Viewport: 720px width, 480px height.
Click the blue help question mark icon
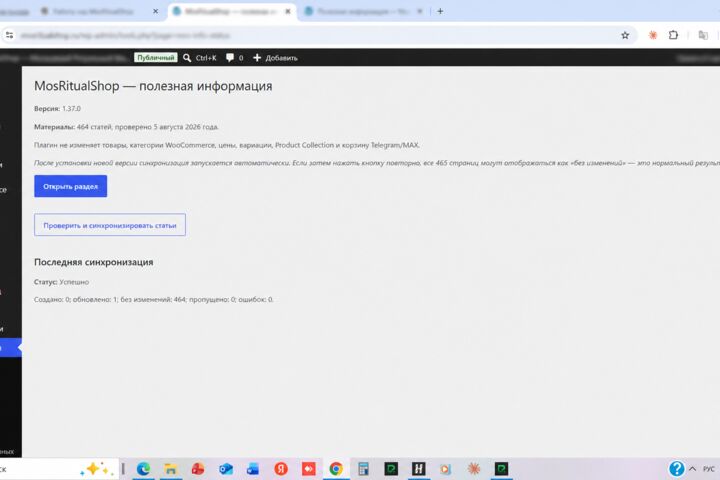click(676, 469)
